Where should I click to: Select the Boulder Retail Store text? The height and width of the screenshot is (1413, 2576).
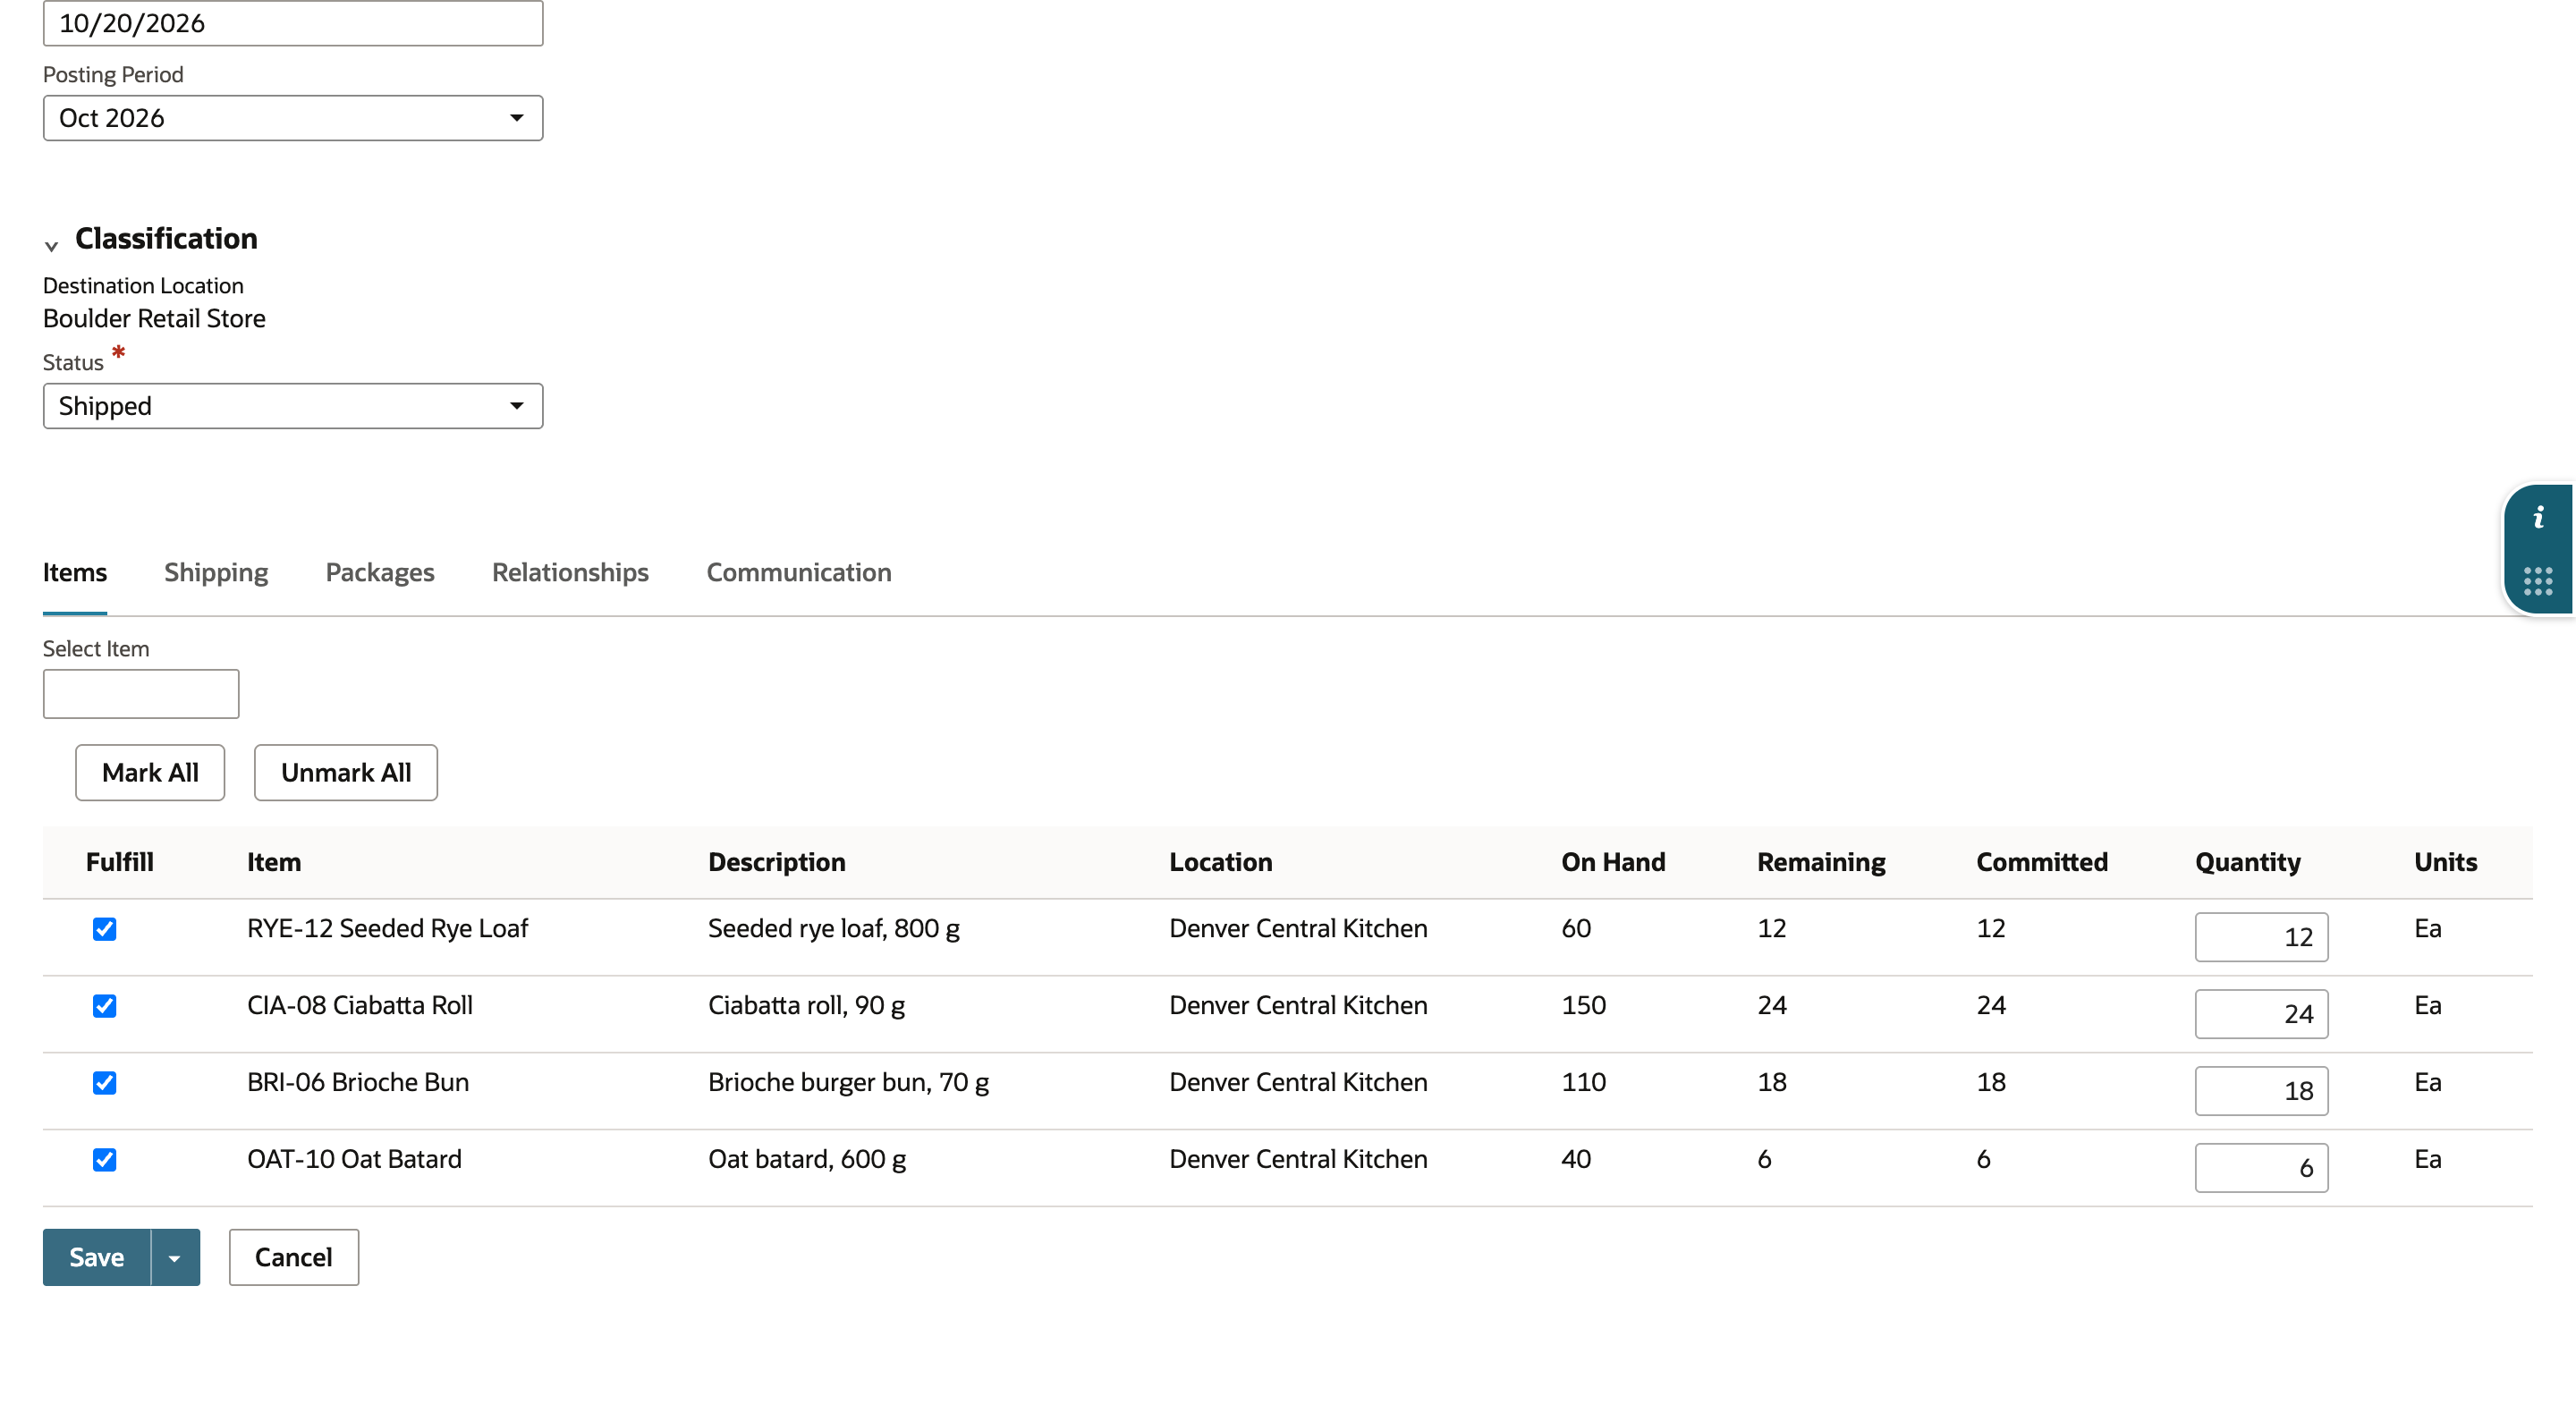click(154, 319)
